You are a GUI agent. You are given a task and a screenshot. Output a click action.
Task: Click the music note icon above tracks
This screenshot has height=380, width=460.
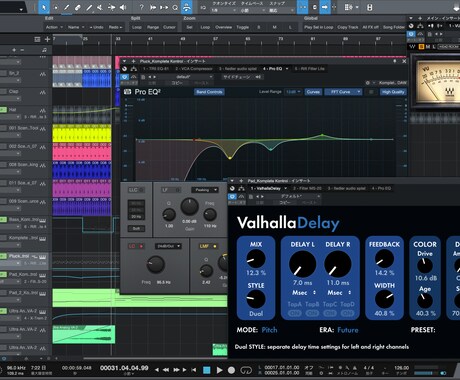point(44,50)
